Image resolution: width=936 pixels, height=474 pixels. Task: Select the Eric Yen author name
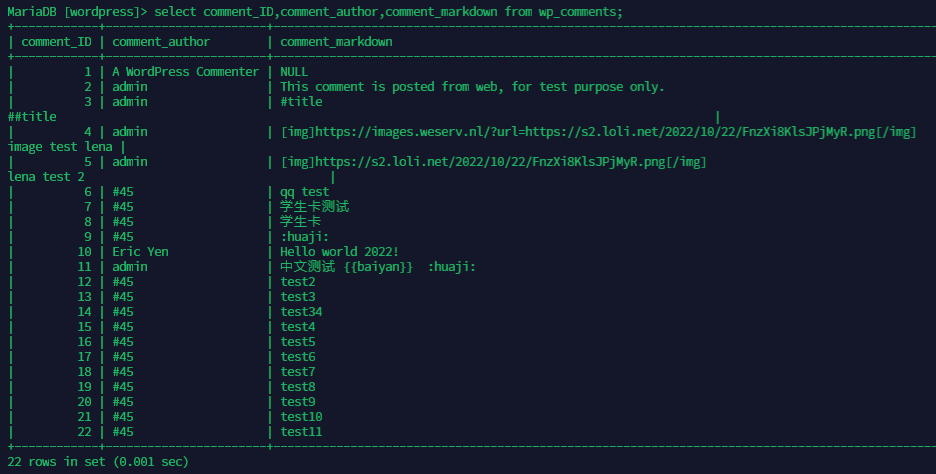140,252
